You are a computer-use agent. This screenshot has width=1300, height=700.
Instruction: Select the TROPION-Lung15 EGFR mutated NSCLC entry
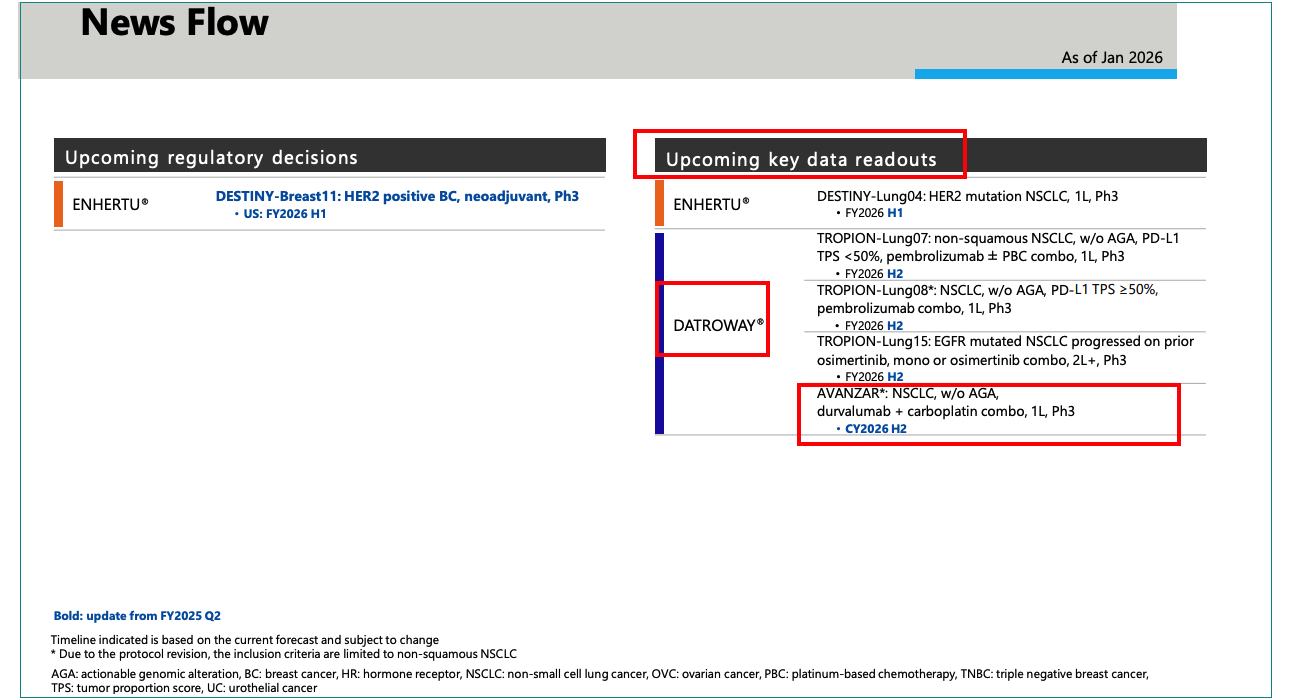1004,351
